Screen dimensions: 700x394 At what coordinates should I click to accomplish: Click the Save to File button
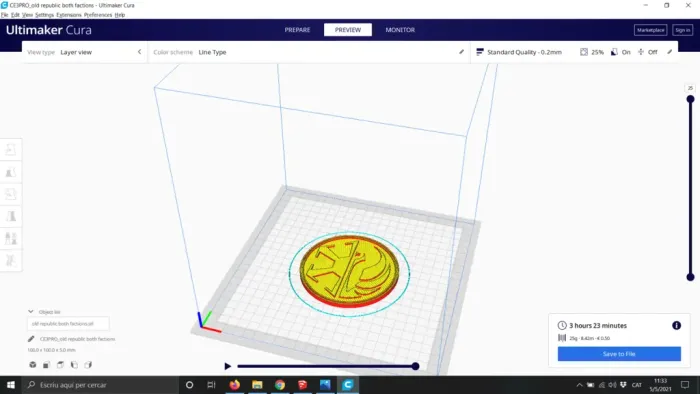619,354
